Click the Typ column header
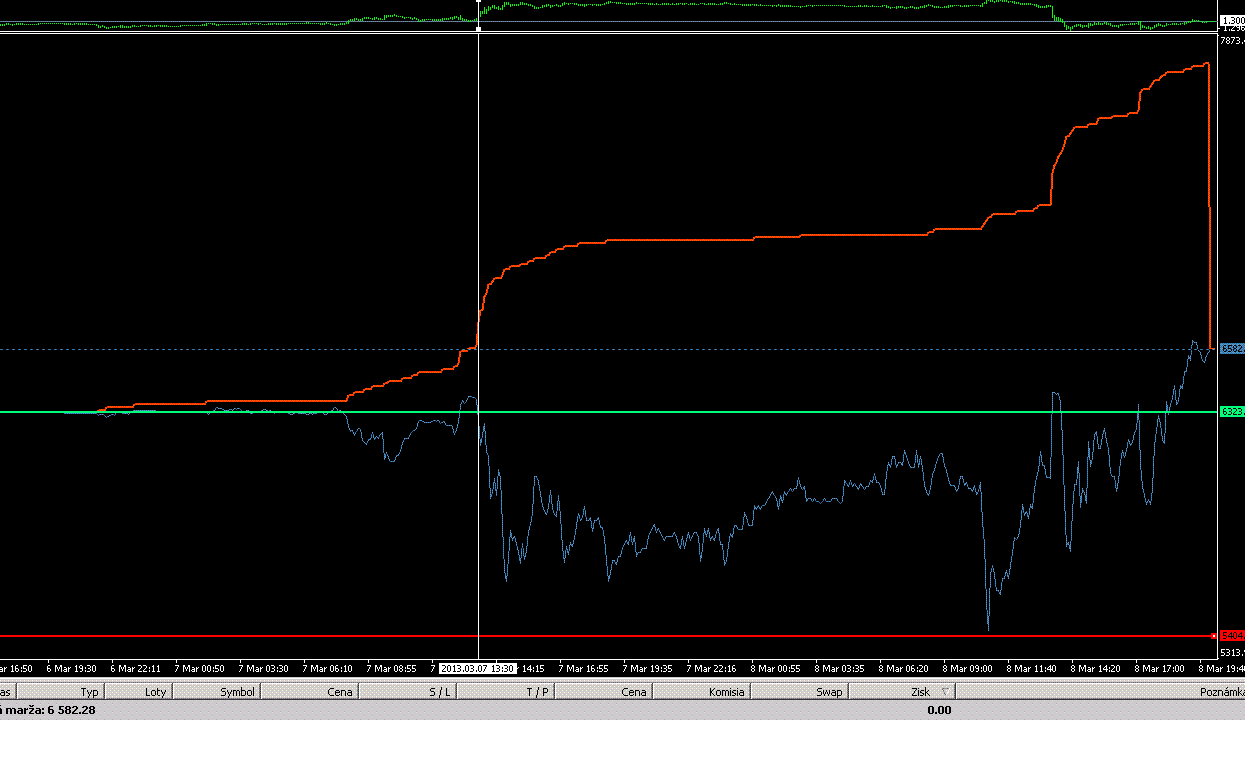 pyautogui.click(x=60, y=691)
